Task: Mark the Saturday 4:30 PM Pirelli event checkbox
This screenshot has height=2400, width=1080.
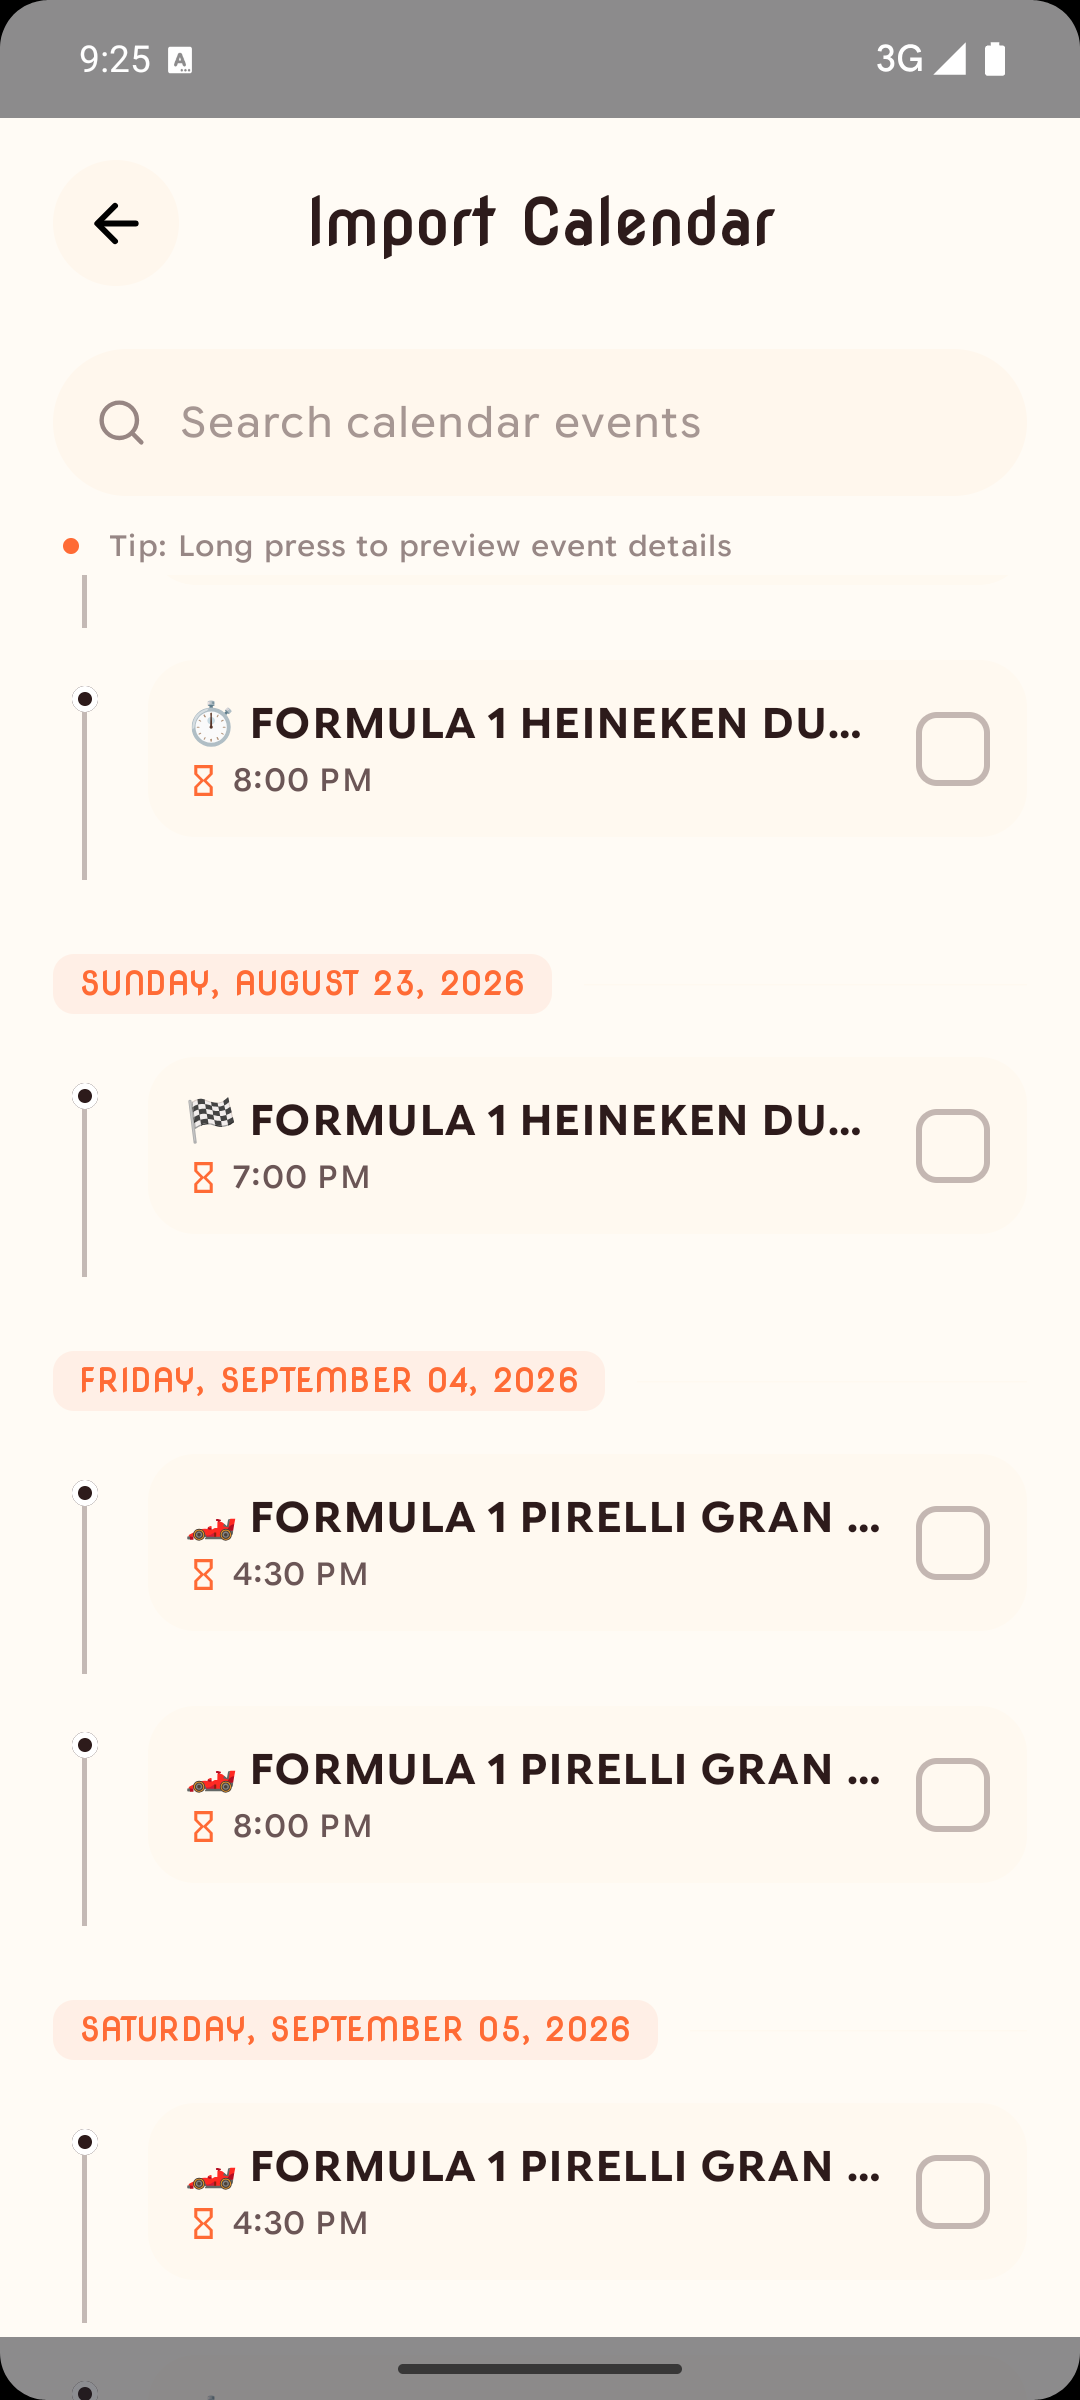Action: pyautogui.click(x=952, y=2192)
